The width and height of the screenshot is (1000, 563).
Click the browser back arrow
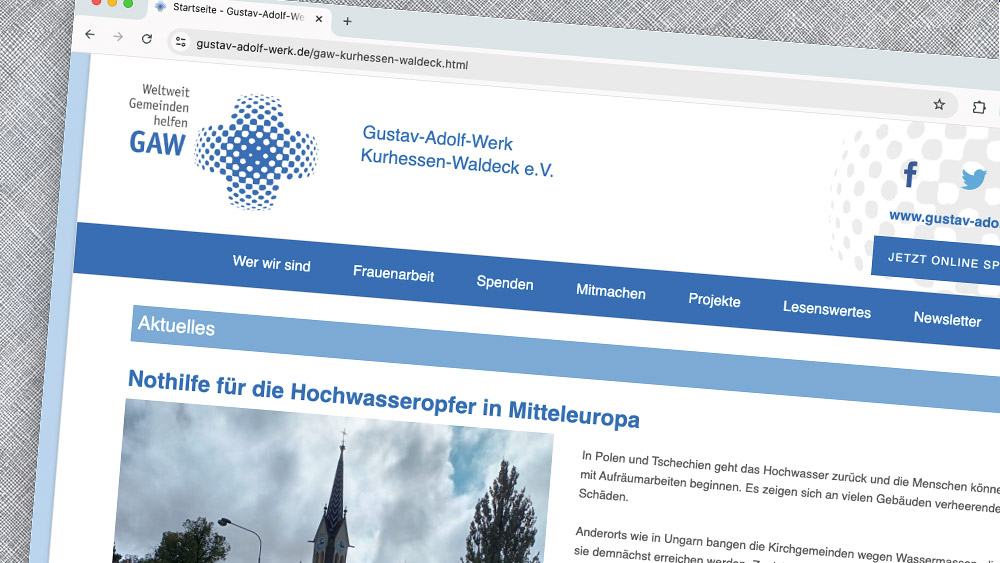tap(90, 34)
